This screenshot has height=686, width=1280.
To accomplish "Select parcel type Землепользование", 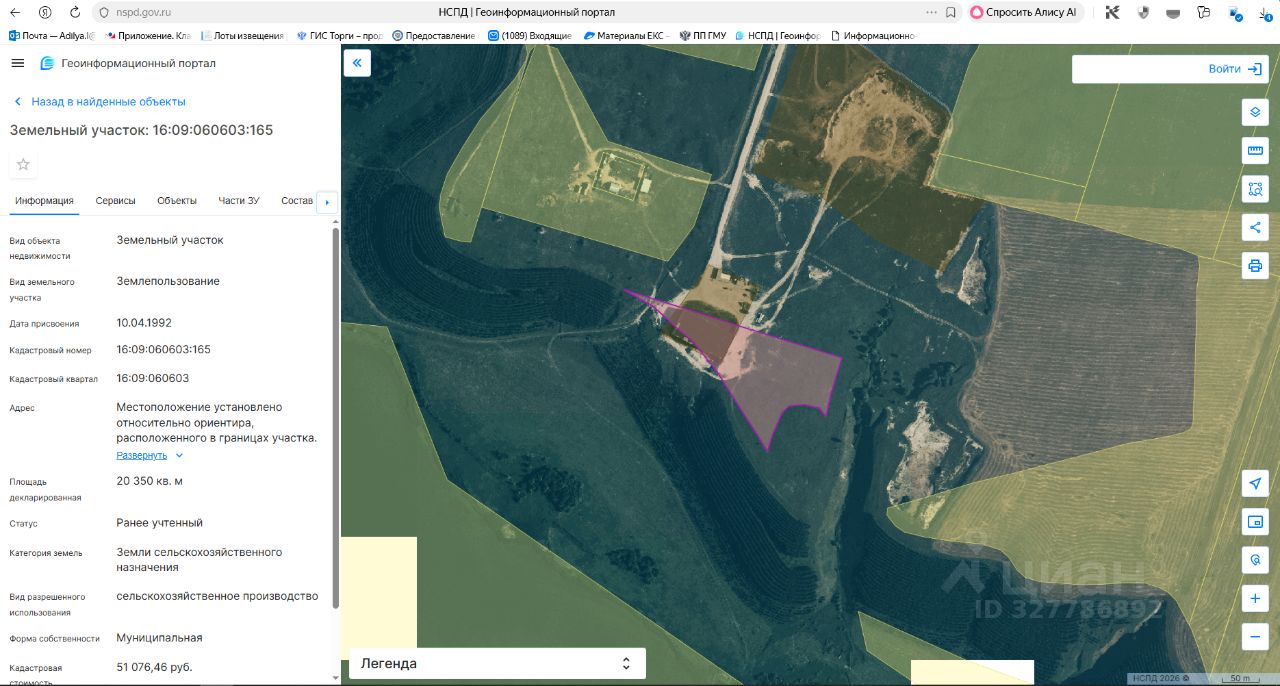I will click(x=168, y=281).
